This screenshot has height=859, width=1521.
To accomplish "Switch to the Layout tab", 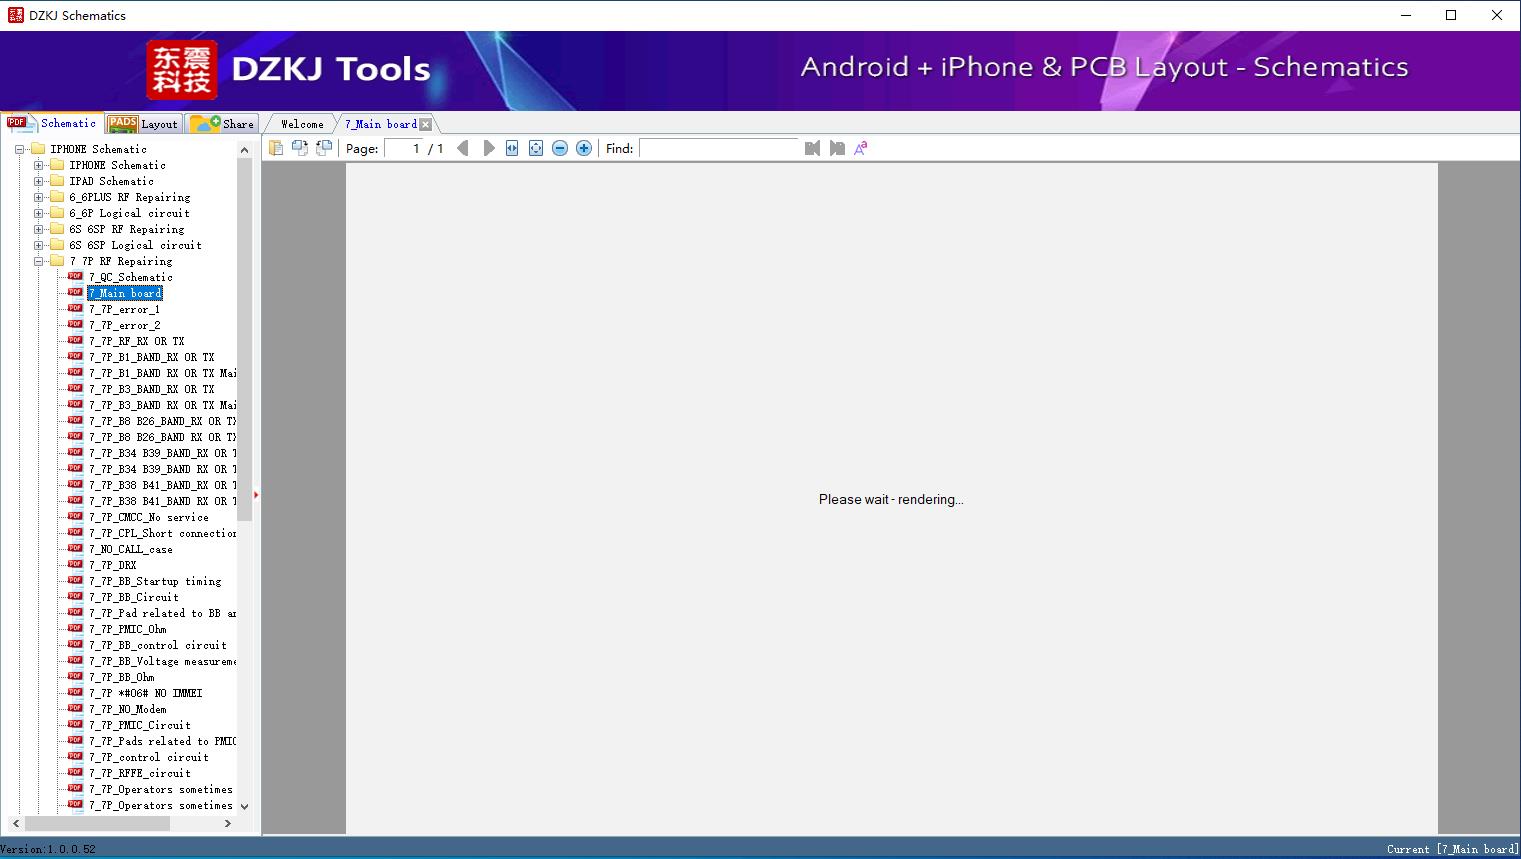I will point(144,124).
